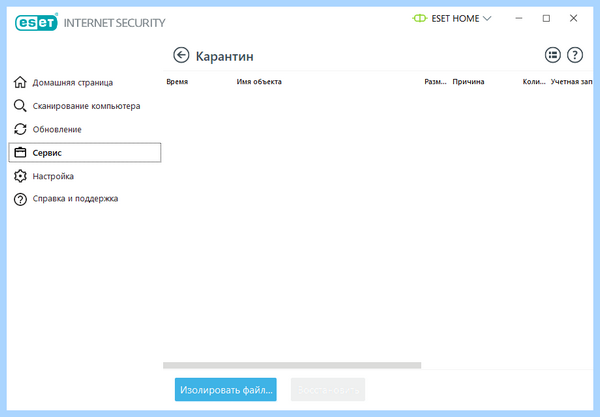This screenshot has width=600, height=417.
Task: Click the INTERNET SECURITY title text
Action: (x=114, y=23)
